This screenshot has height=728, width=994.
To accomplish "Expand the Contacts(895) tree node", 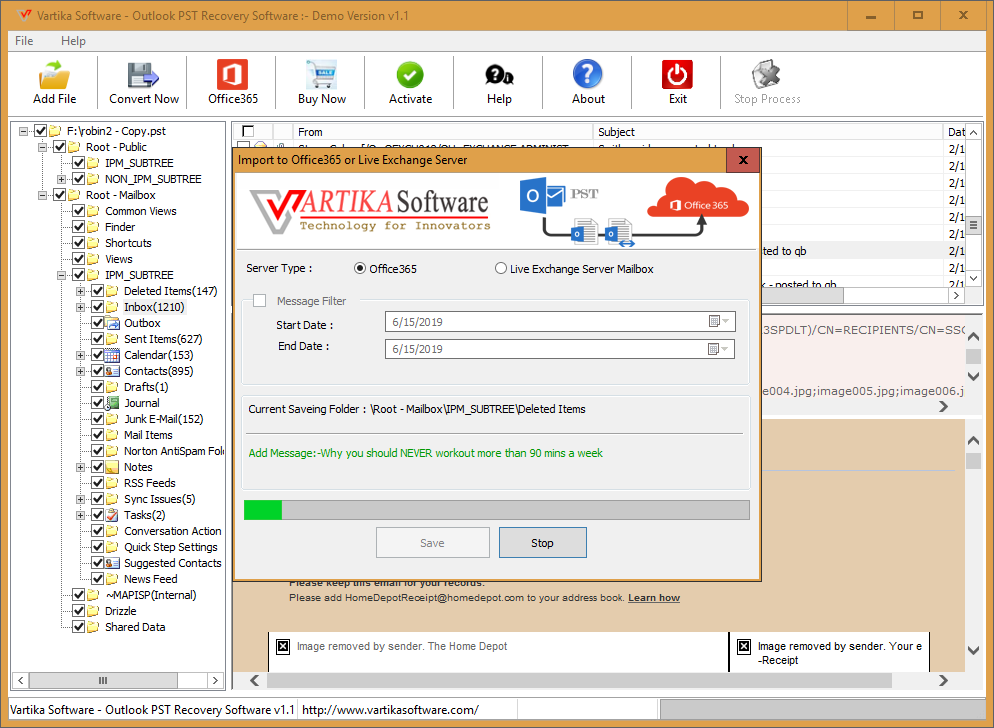I will pyautogui.click(x=81, y=371).
